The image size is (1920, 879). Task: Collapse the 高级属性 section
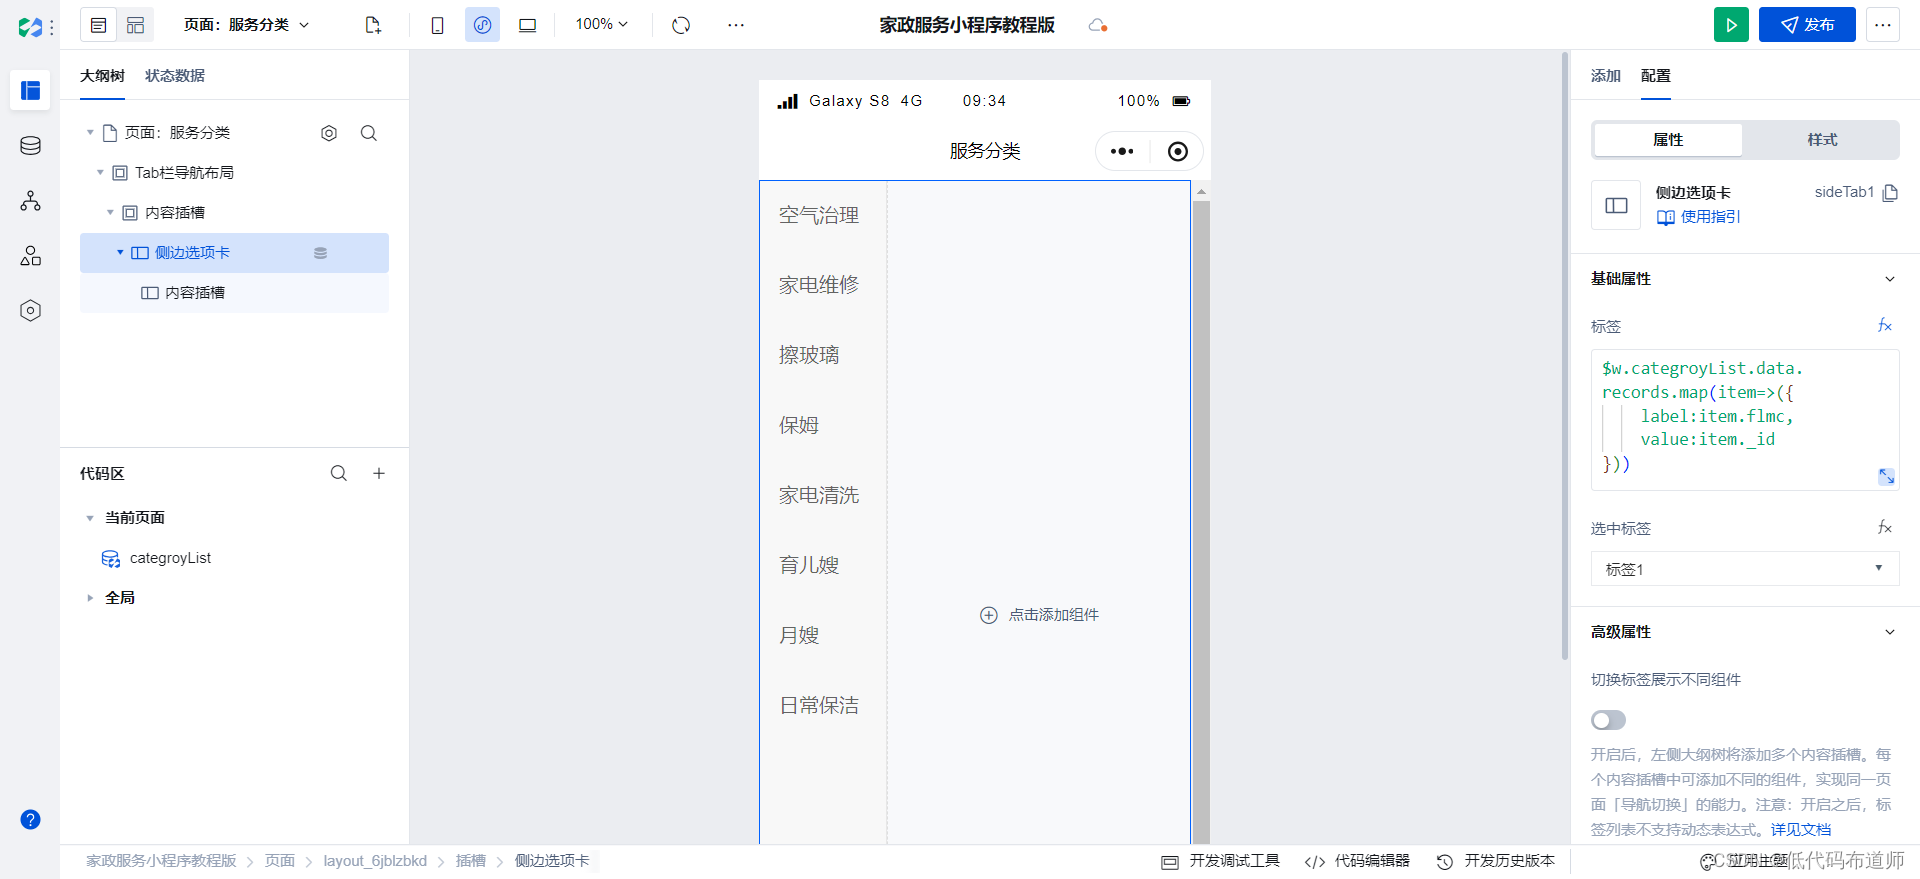pos(1890,632)
